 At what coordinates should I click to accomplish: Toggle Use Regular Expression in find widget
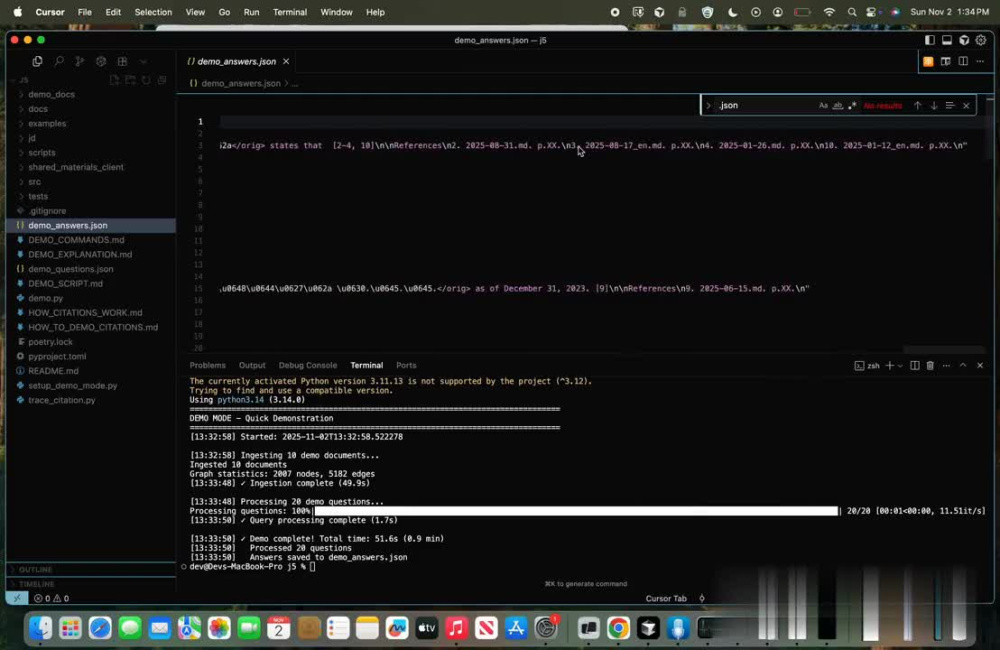click(x=852, y=105)
